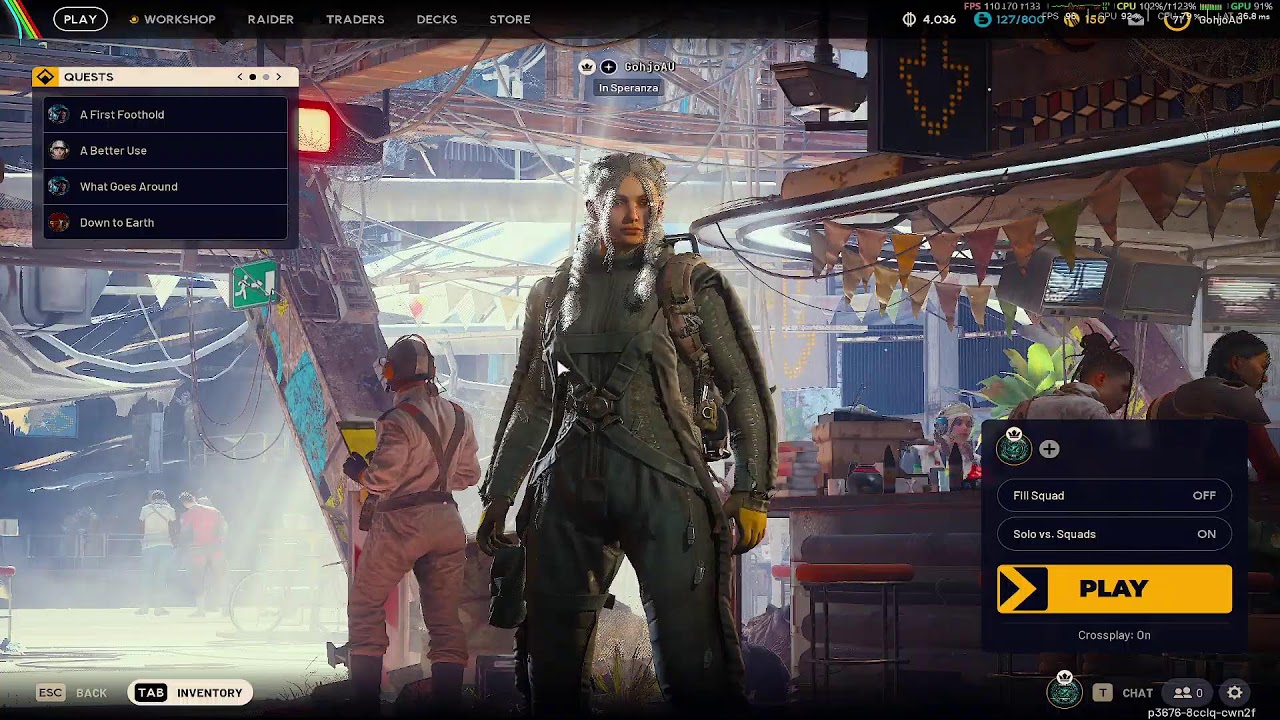Click the plus icon beside GohjoAU nameplate
Viewport: 1280px width, 720px height.
(608, 67)
